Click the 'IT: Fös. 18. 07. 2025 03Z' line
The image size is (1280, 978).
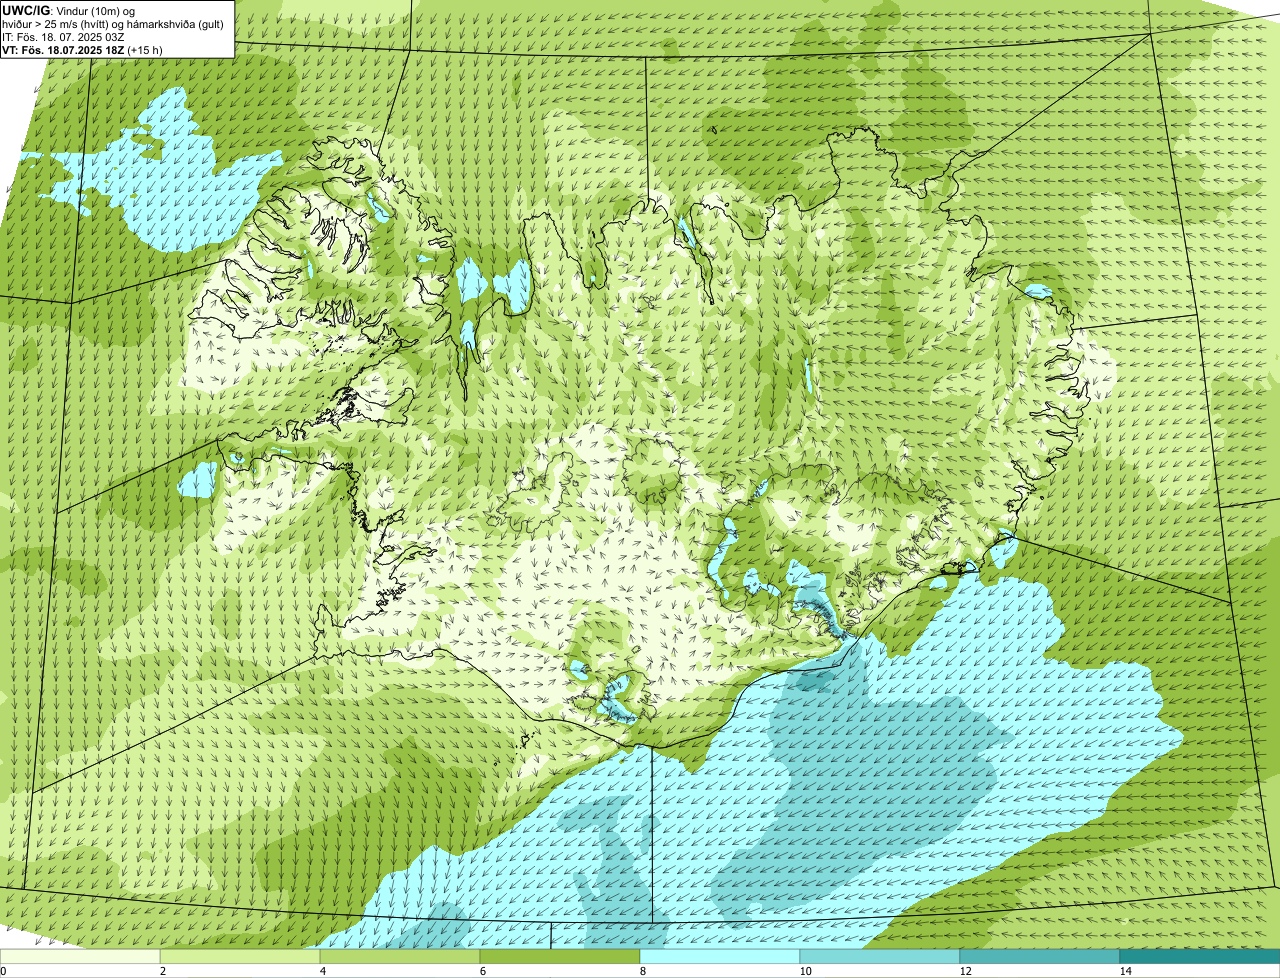coord(64,36)
